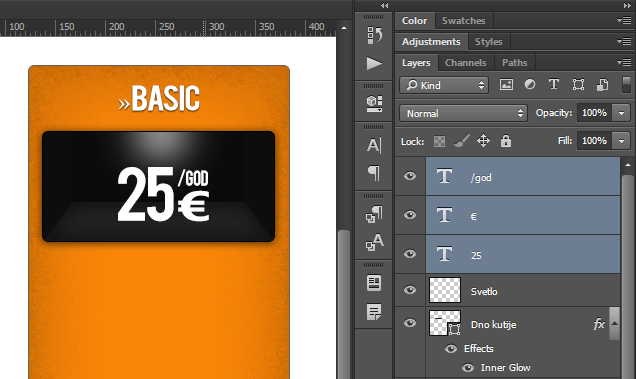Click the Effects label under Dno kutije
Viewport: 636px width, 379px height.
[479, 349]
